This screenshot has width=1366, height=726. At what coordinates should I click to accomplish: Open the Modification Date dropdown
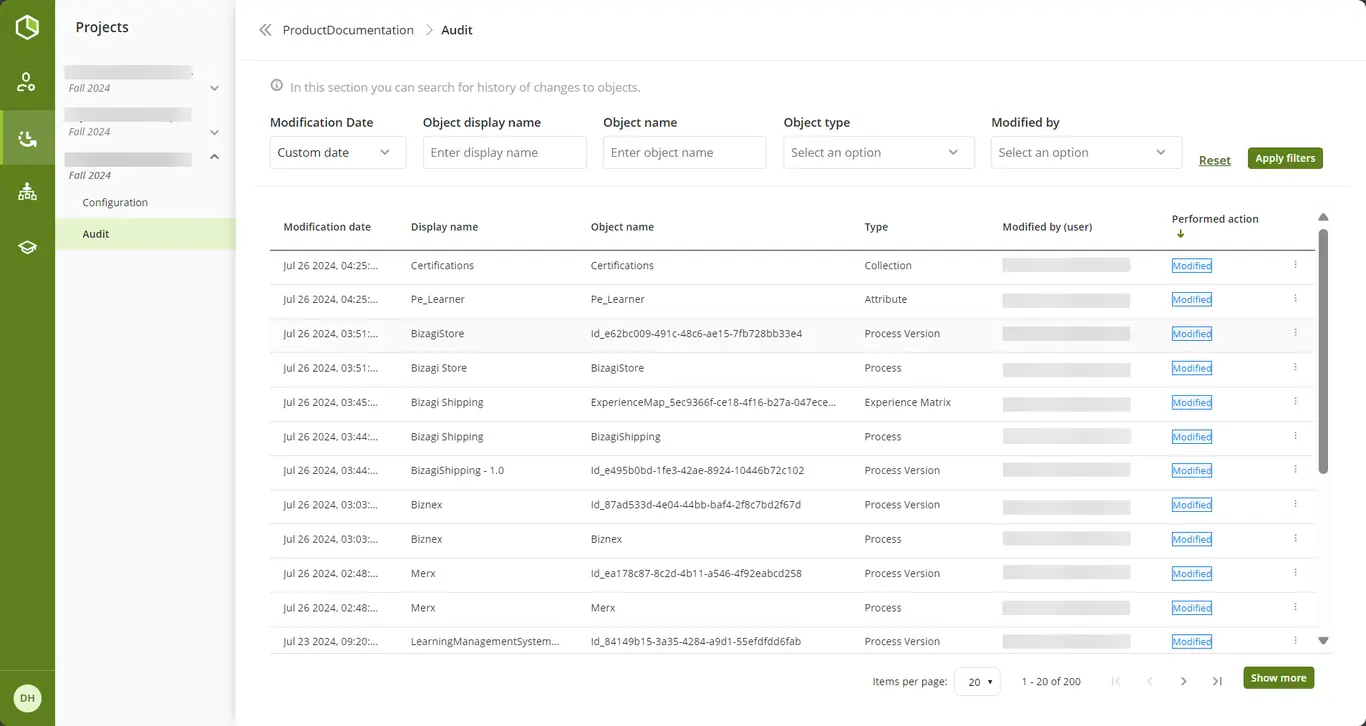(338, 153)
